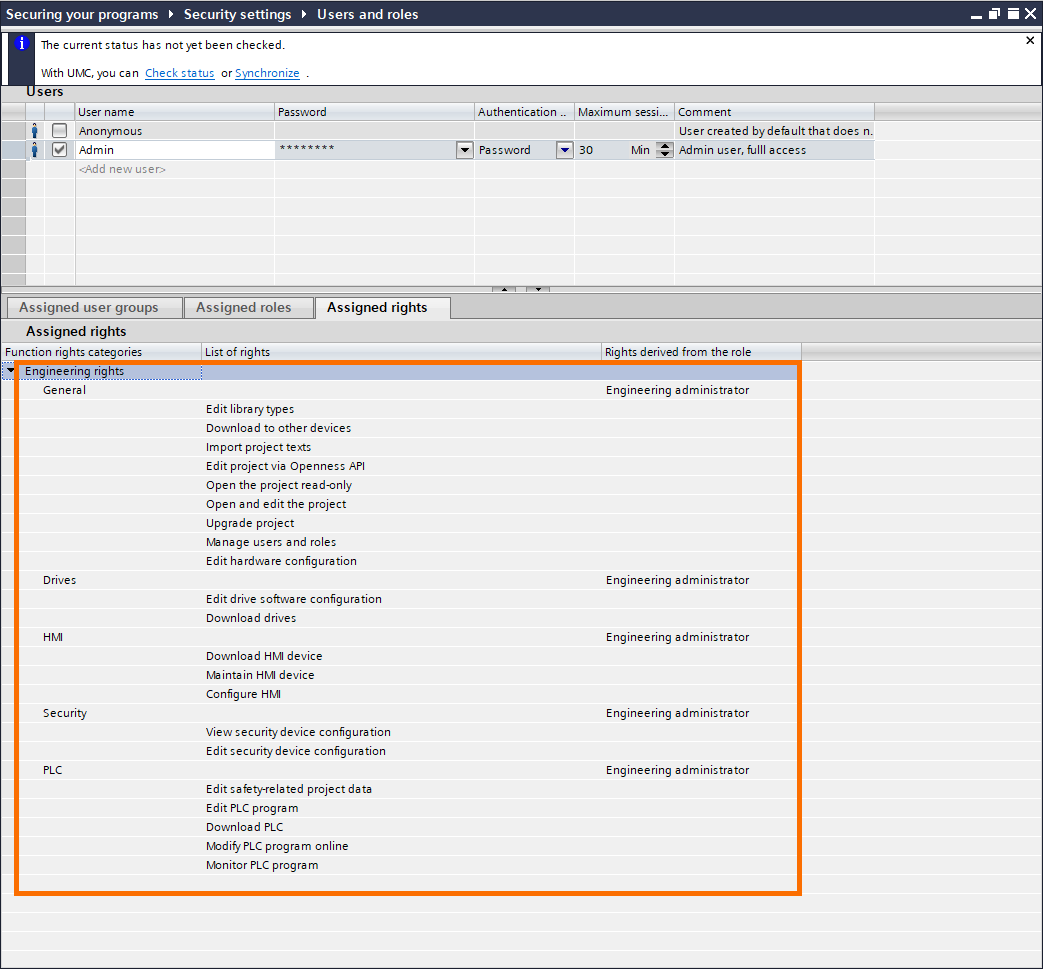Switch to the Assigned user groups tab

click(x=93, y=307)
